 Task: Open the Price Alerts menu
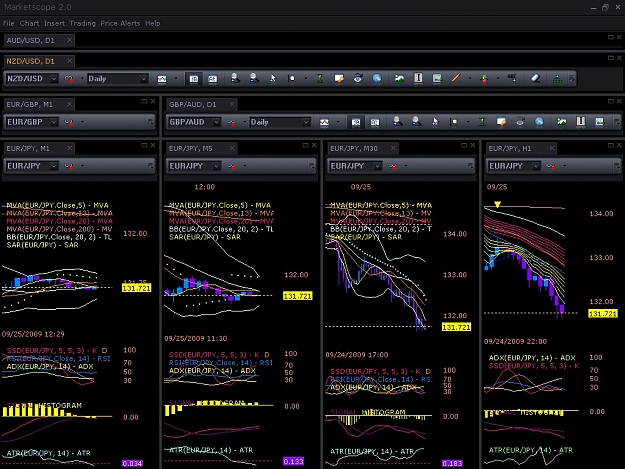120,24
